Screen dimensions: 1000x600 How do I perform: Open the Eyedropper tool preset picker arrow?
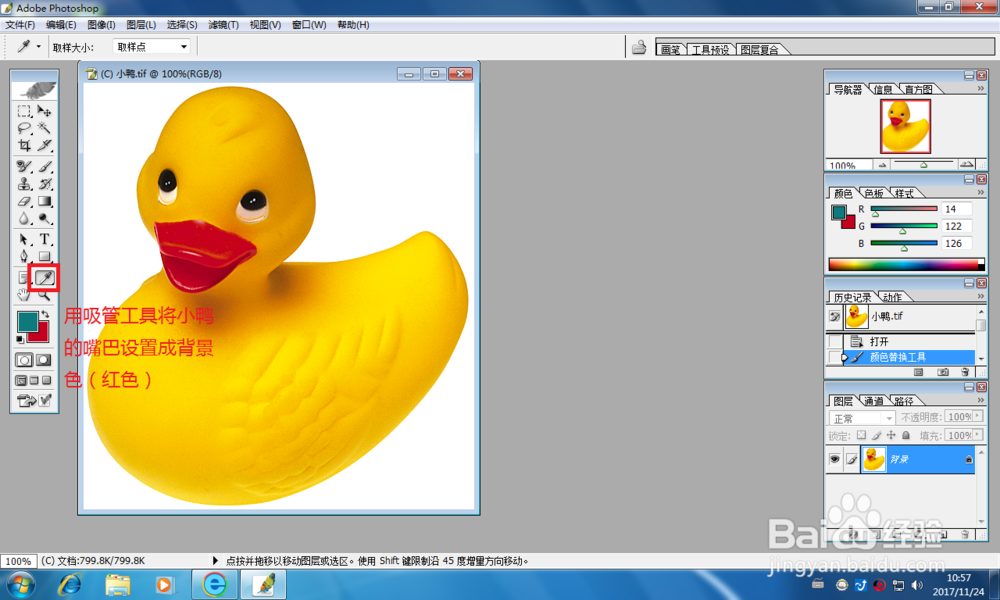38,47
